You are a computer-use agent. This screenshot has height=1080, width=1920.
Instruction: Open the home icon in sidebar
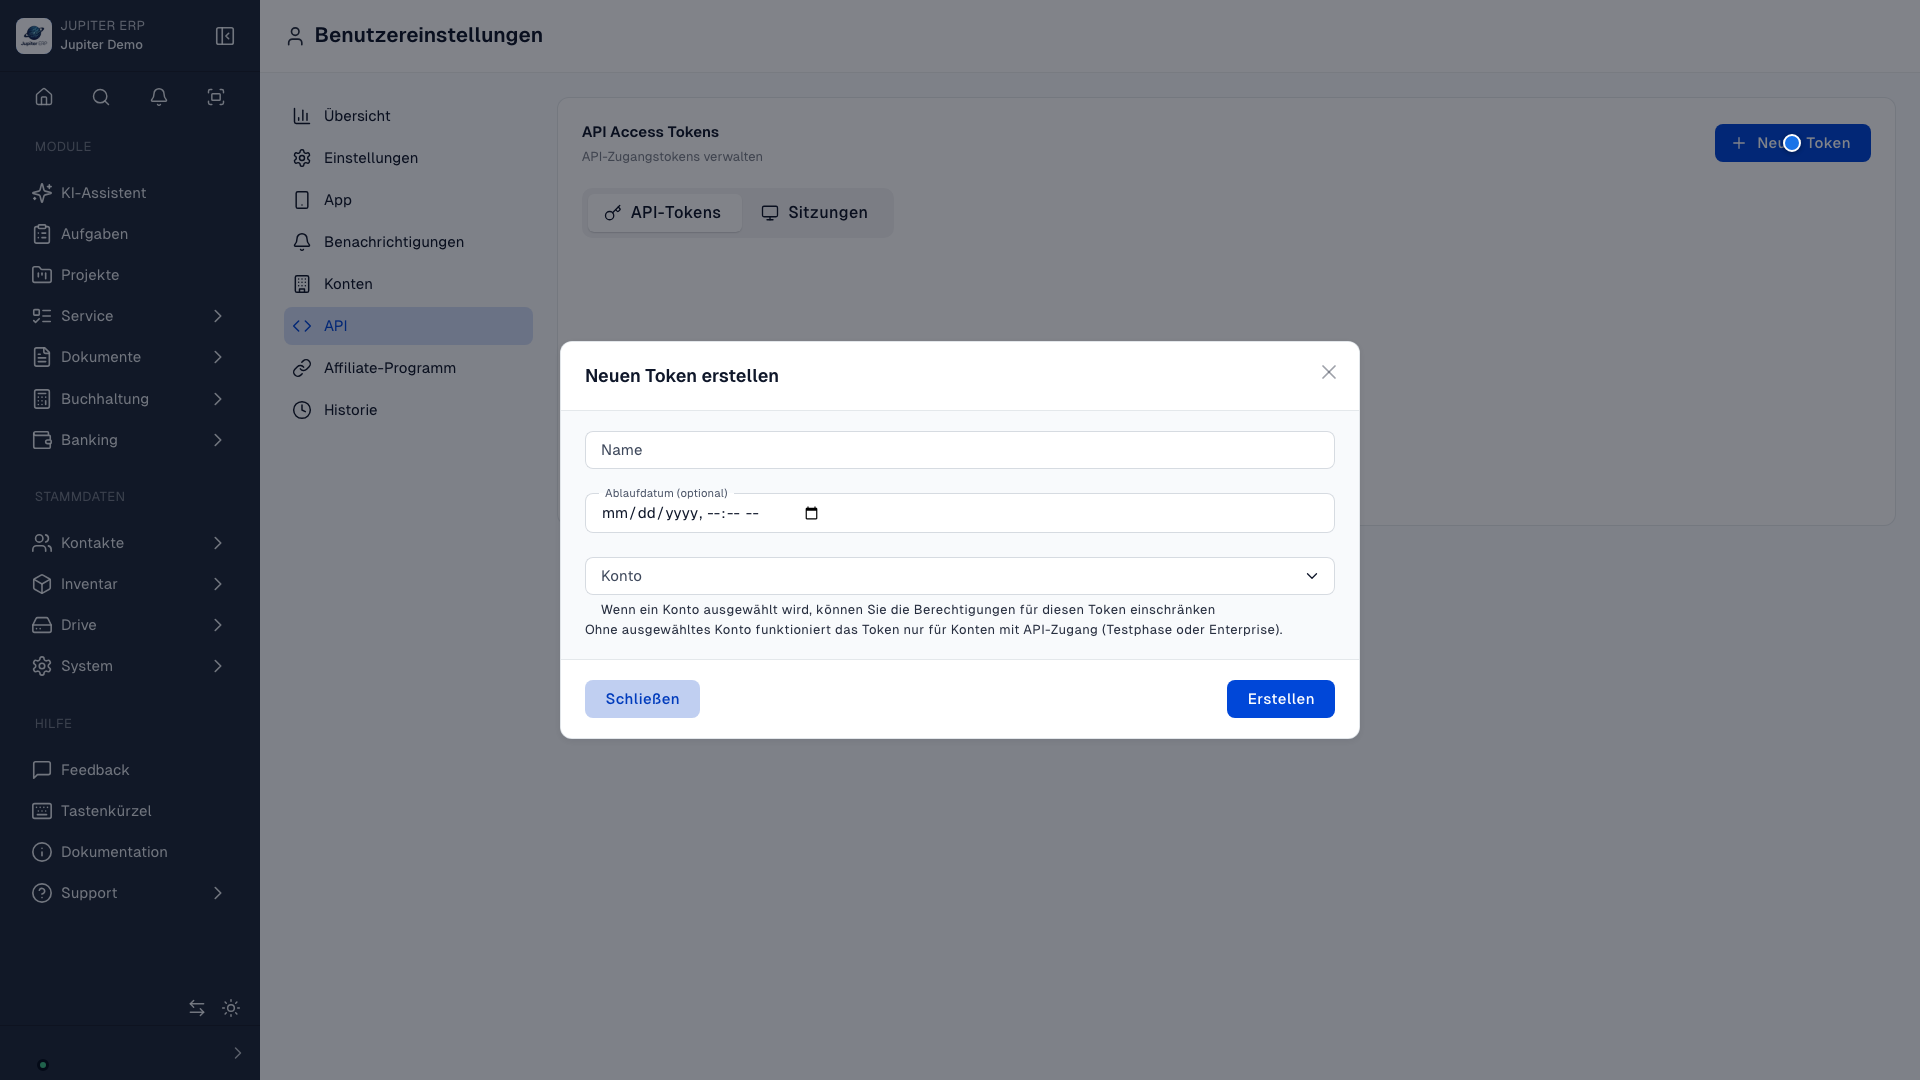(x=44, y=97)
